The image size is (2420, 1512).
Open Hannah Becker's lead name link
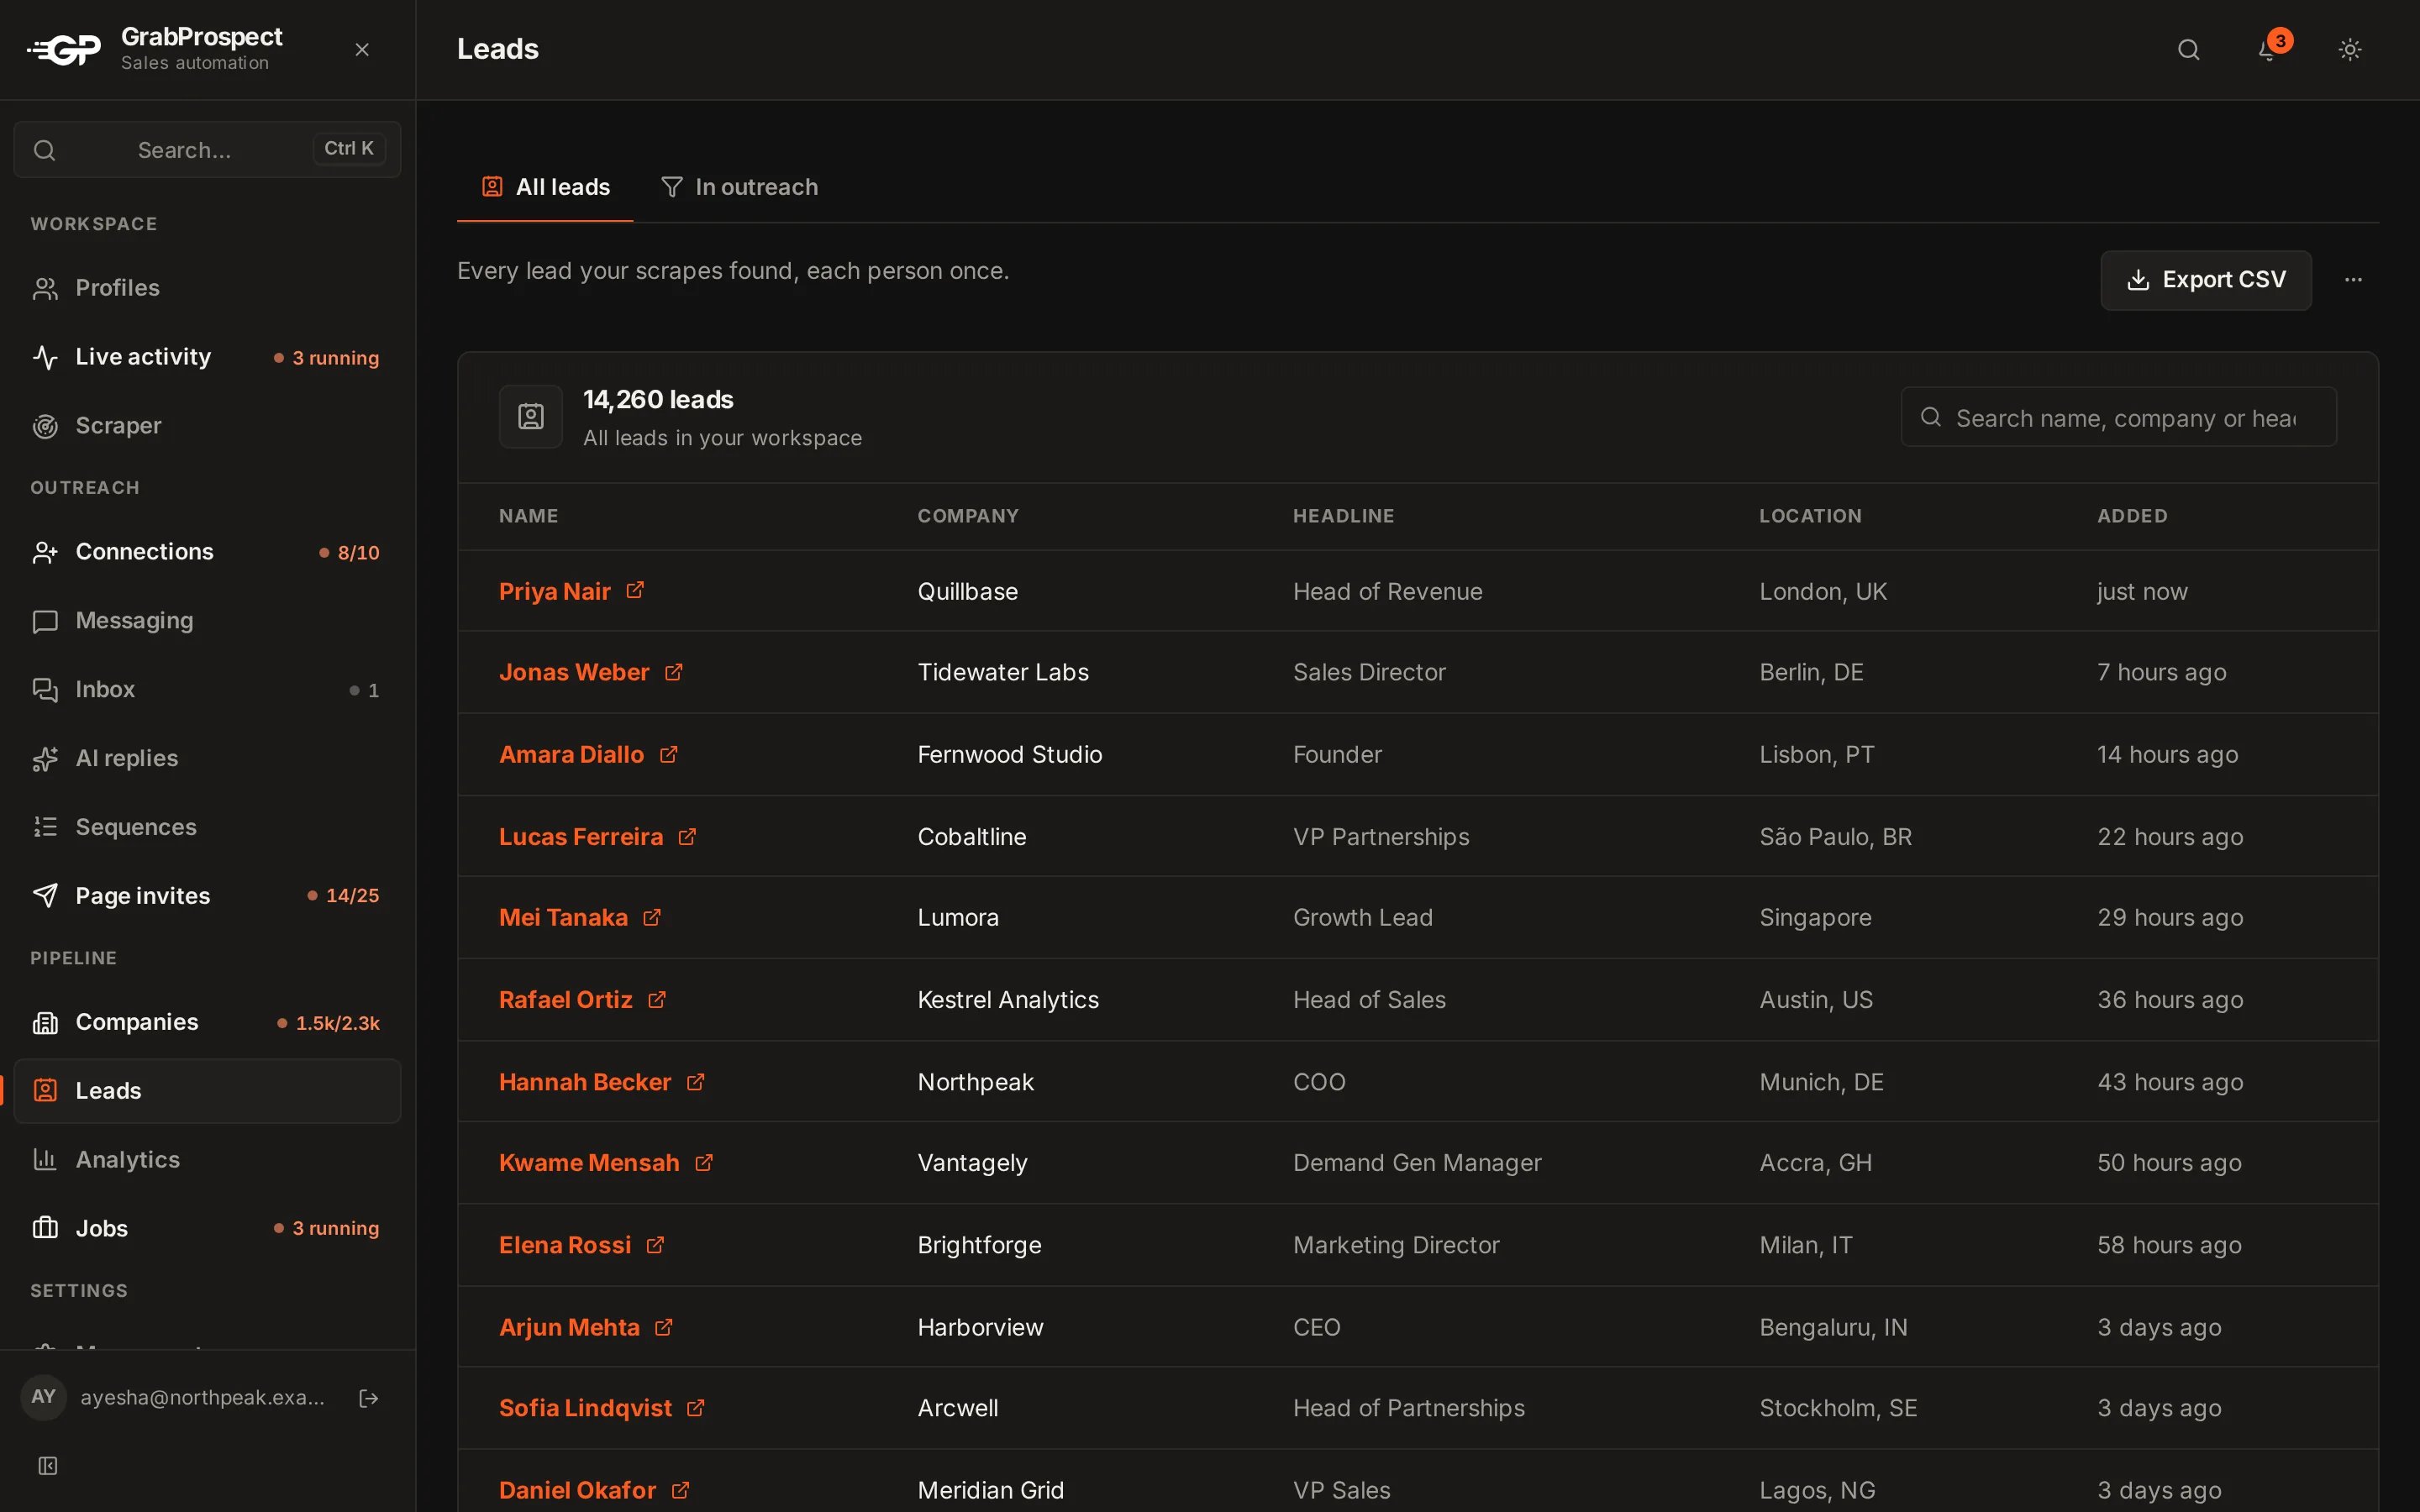click(x=585, y=1082)
